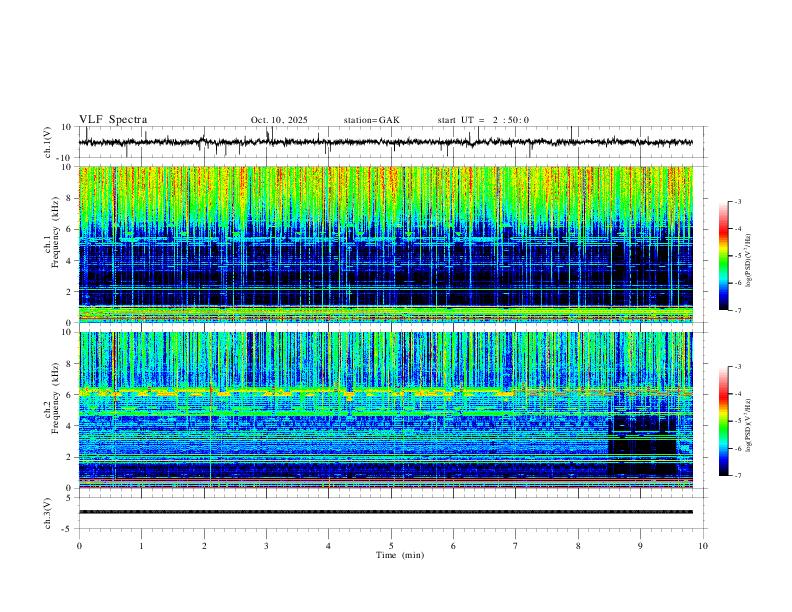Click the time axis tick label "1"

tap(141, 546)
